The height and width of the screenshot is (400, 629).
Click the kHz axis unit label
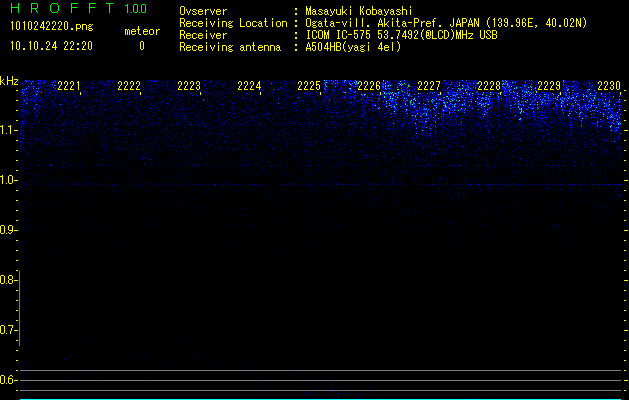pos(9,81)
